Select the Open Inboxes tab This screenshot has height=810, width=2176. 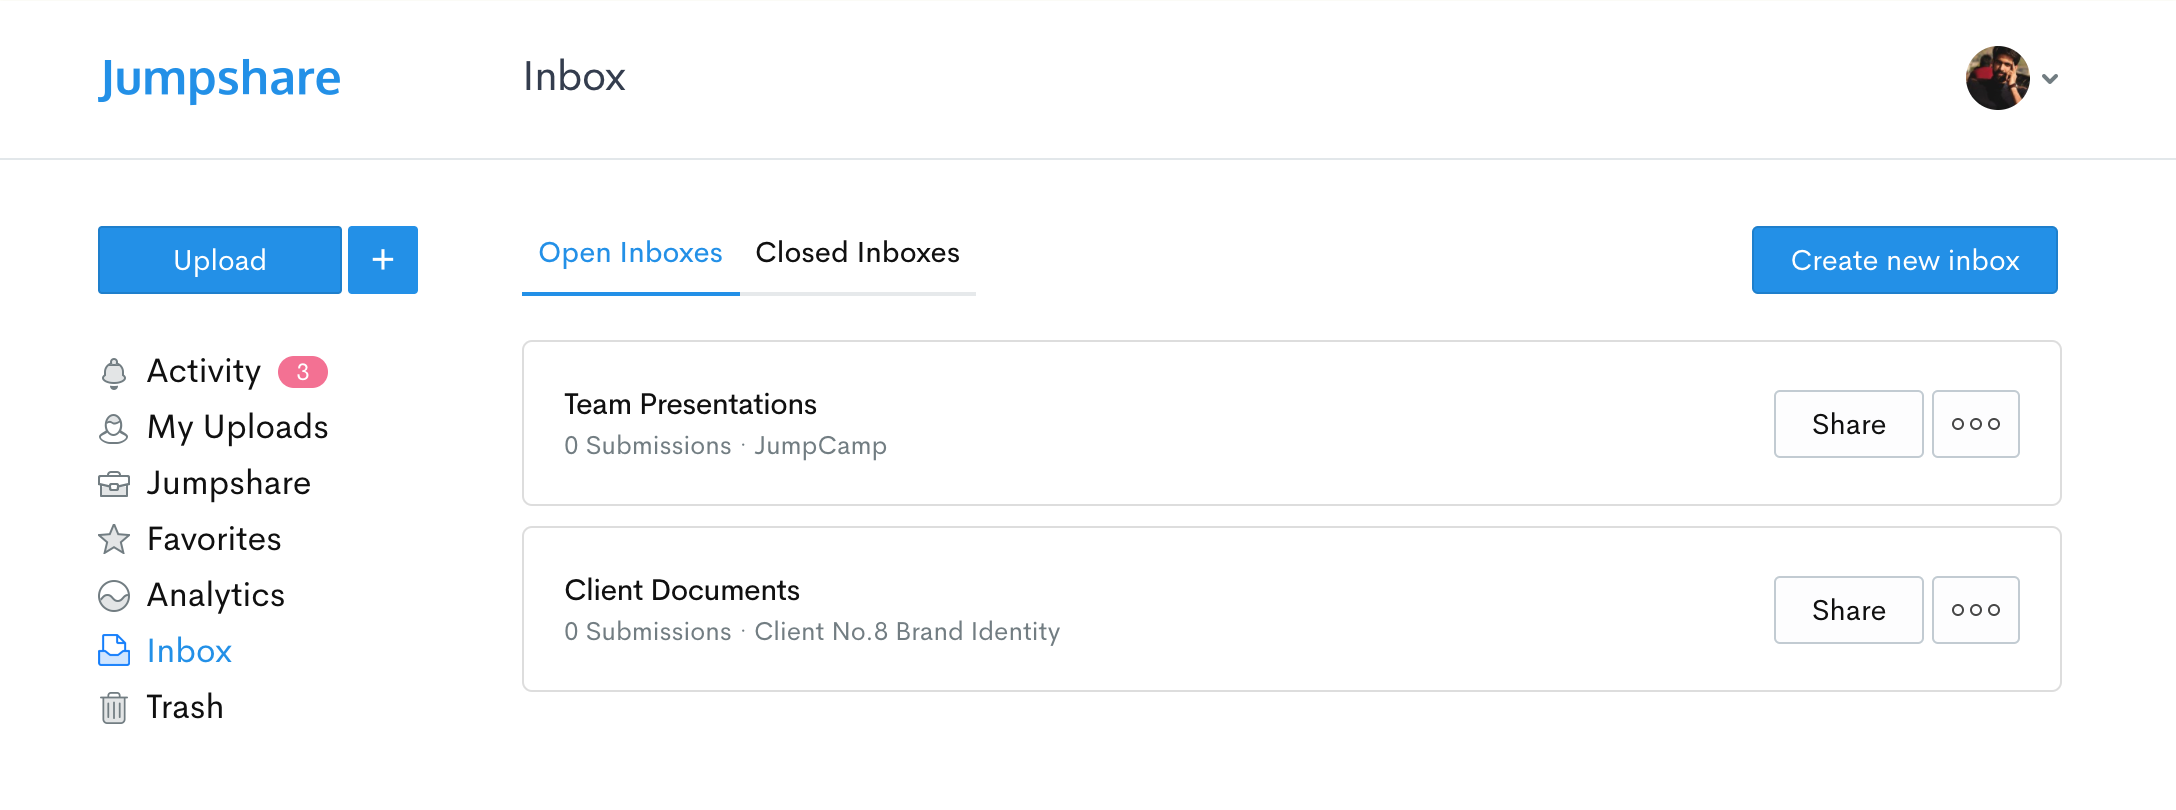point(630,253)
